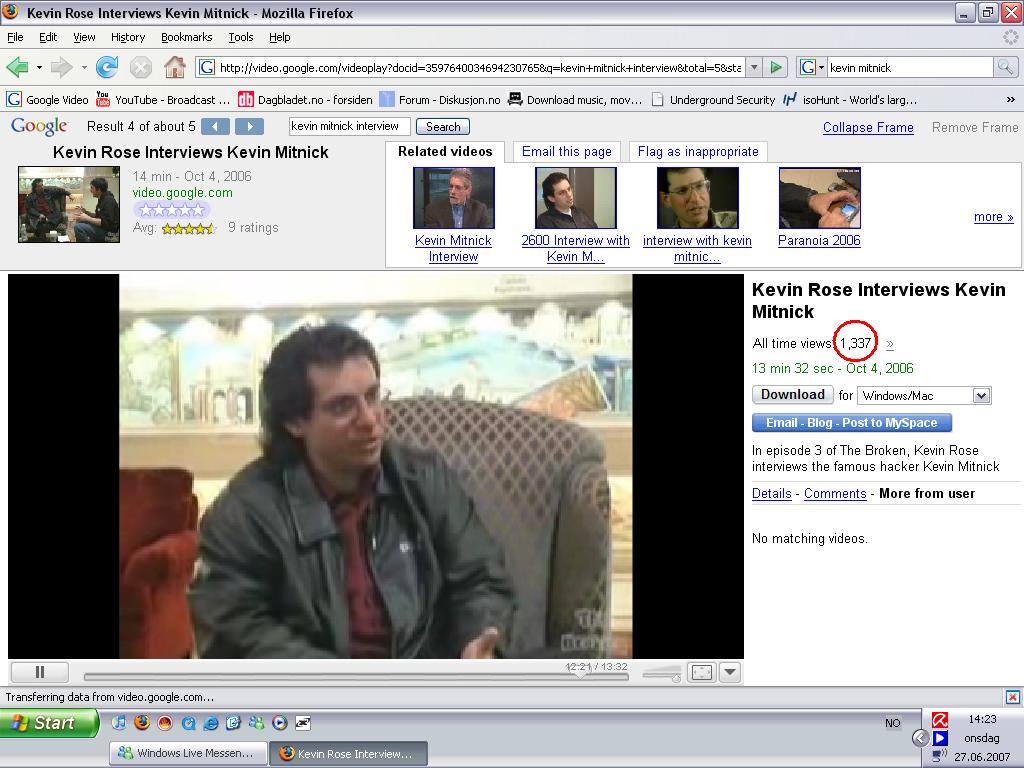This screenshot has height=768, width=1024.
Task: Pause the video playback
Action: tap(40, 672)
